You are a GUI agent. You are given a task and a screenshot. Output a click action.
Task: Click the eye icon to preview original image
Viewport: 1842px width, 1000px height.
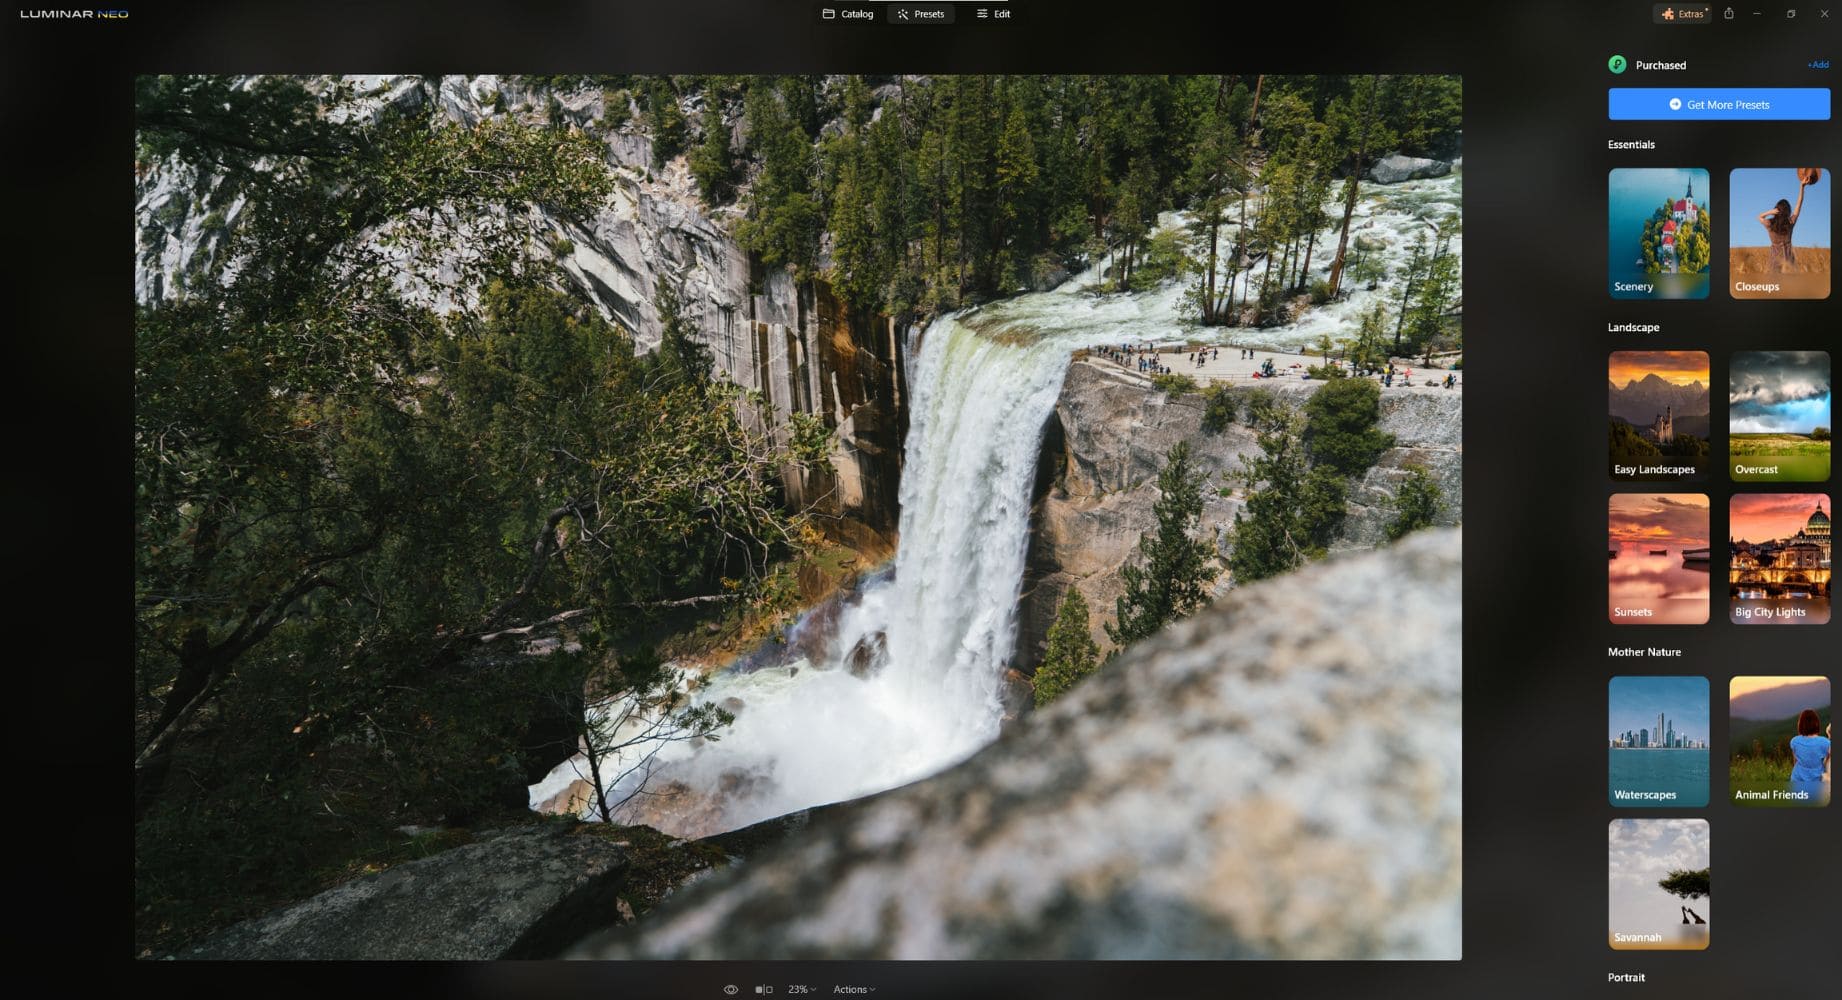tap(731, 988)
